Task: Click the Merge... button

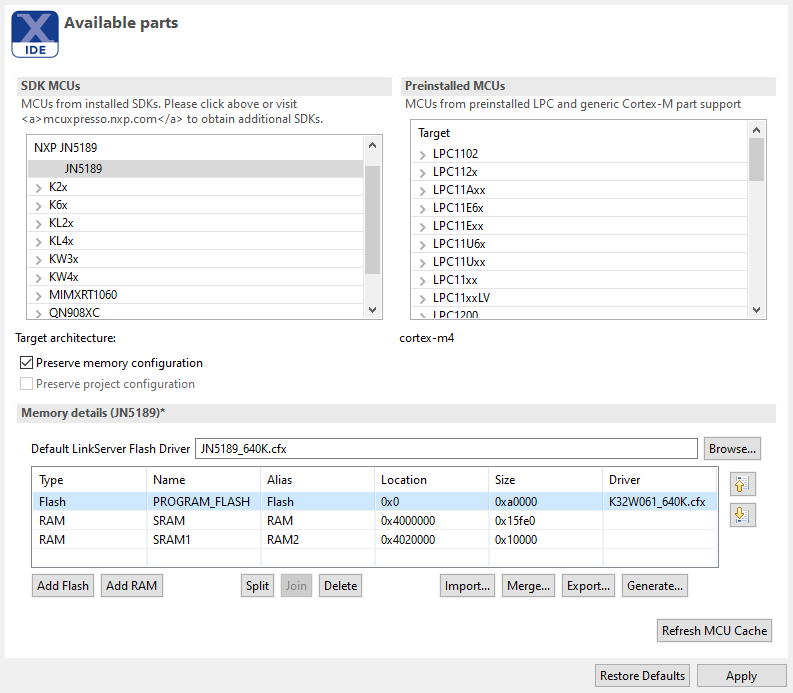Action: 528,586
